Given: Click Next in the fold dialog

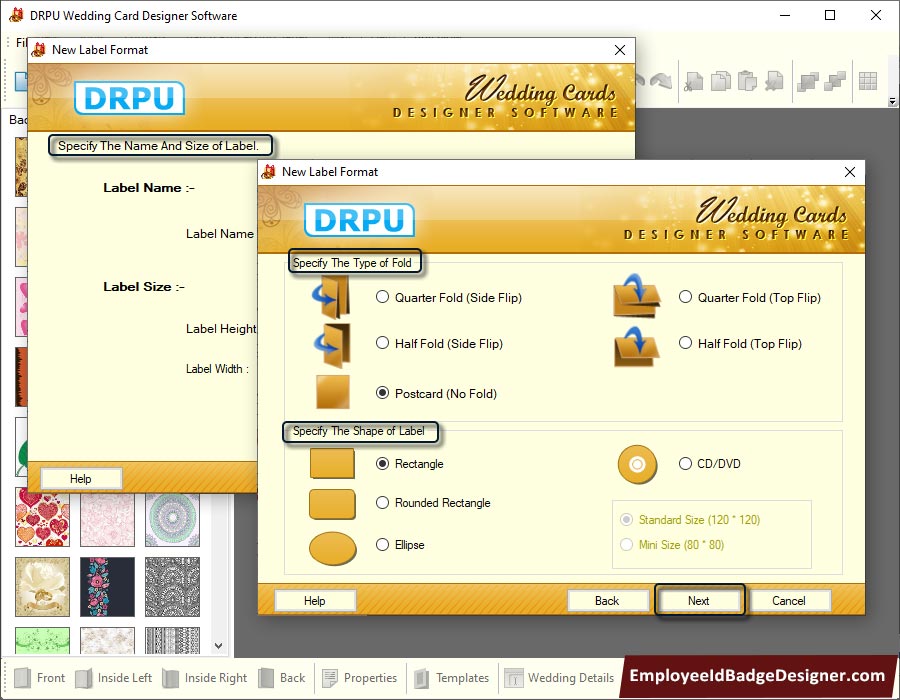Looking at the screenshot, I should point(699,601).
